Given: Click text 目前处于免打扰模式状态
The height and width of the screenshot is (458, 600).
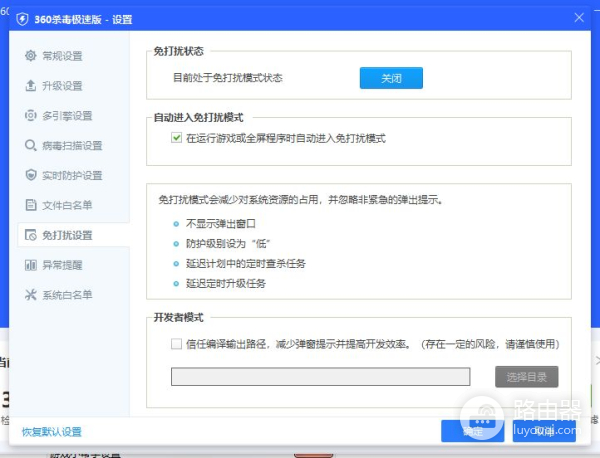Looking at the screenshot, I should pyautogui.click(x=228, y=78).
